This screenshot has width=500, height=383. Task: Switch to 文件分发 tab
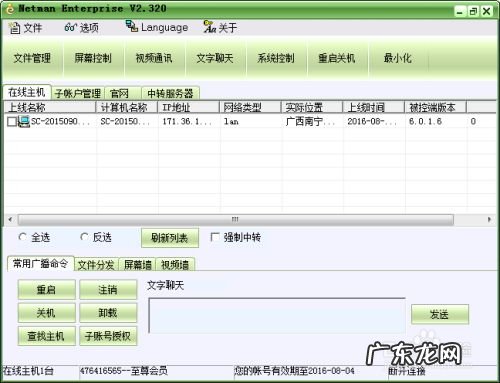pyautogui.click(x=96, y=265)
